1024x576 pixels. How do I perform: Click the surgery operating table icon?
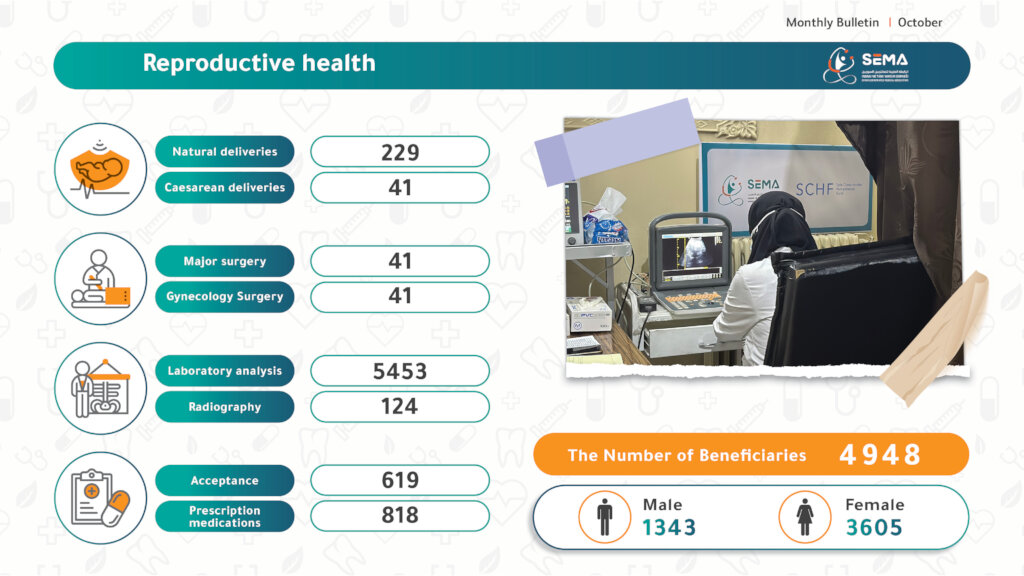tap(100, 278)
